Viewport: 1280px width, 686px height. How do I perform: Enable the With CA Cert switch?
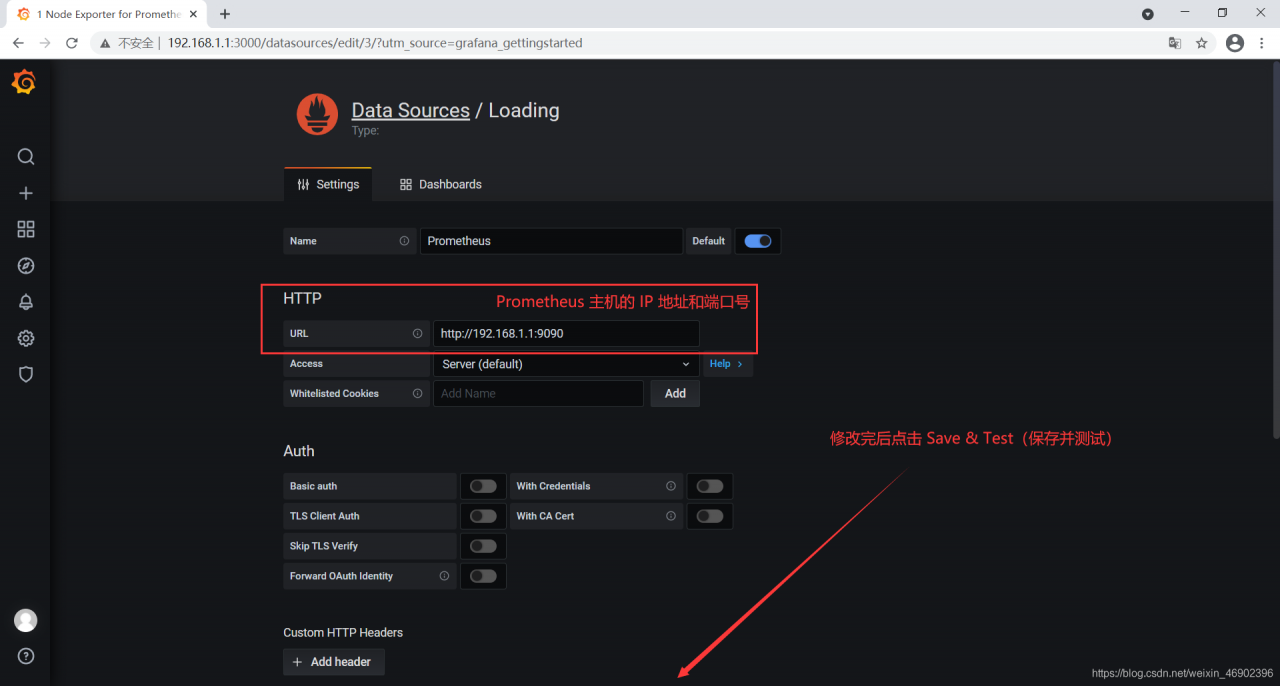coord(710,516)
